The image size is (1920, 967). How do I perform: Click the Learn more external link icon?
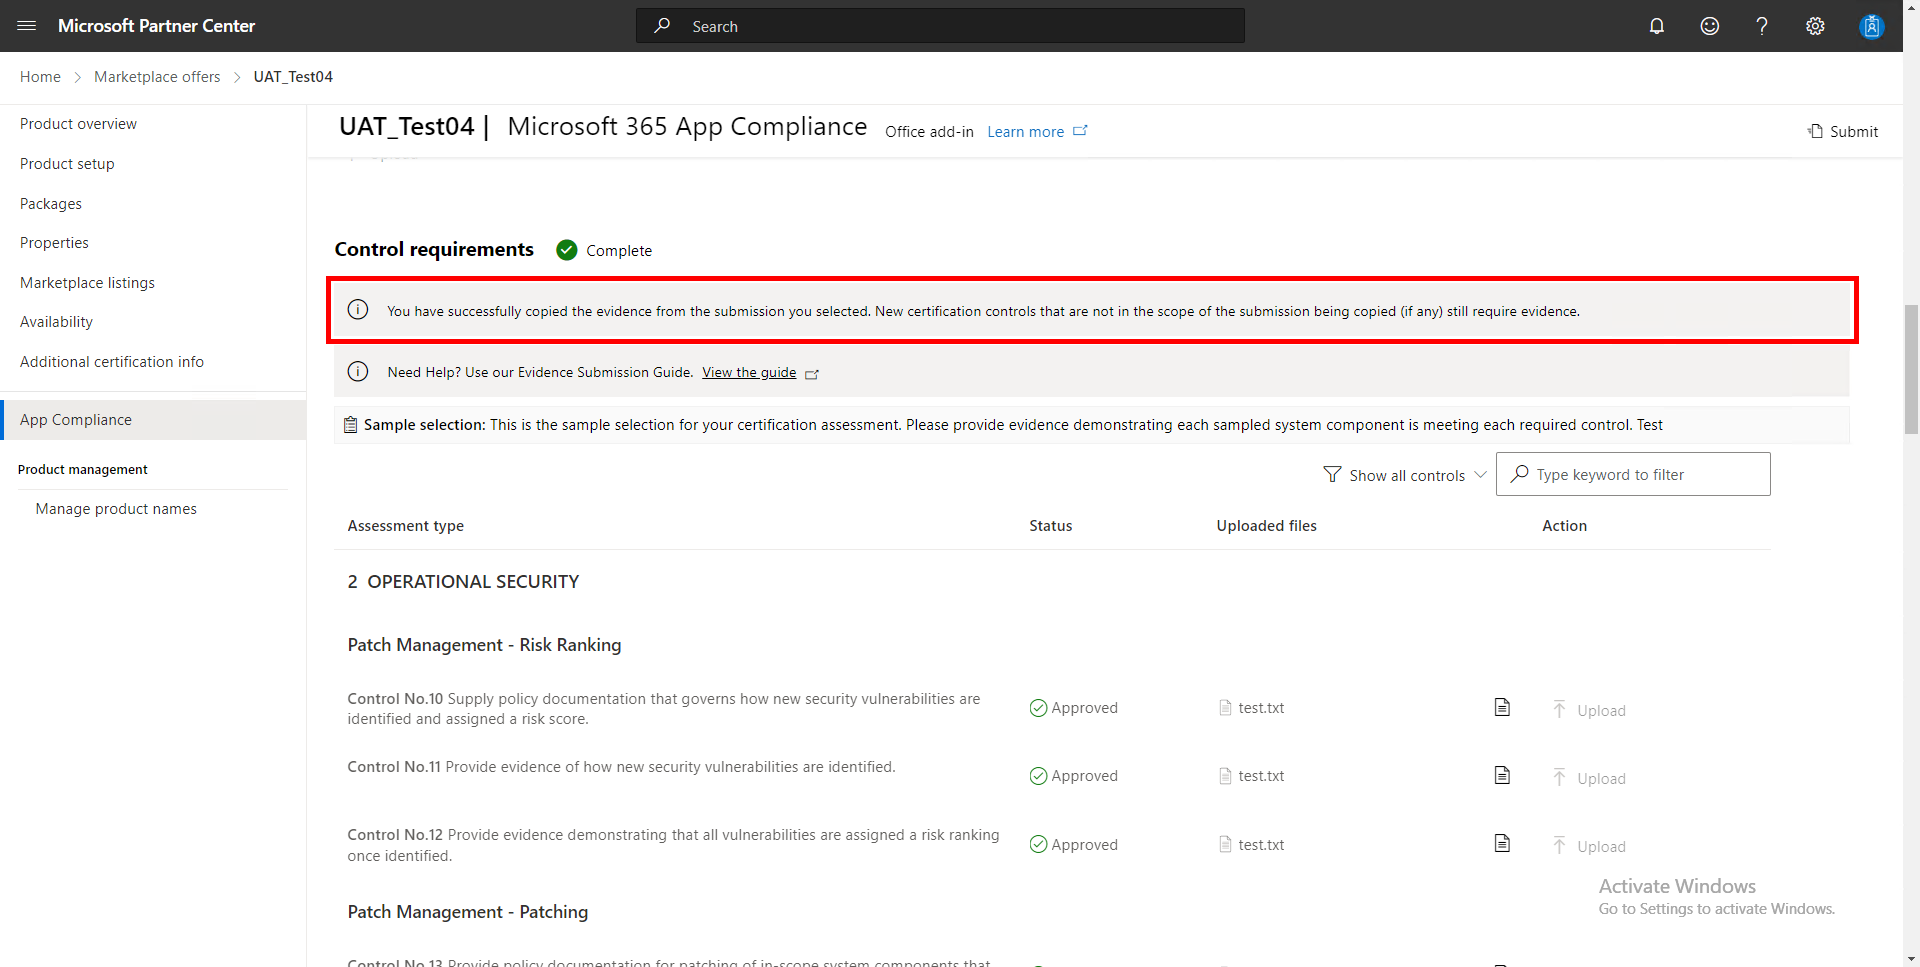1080,131
